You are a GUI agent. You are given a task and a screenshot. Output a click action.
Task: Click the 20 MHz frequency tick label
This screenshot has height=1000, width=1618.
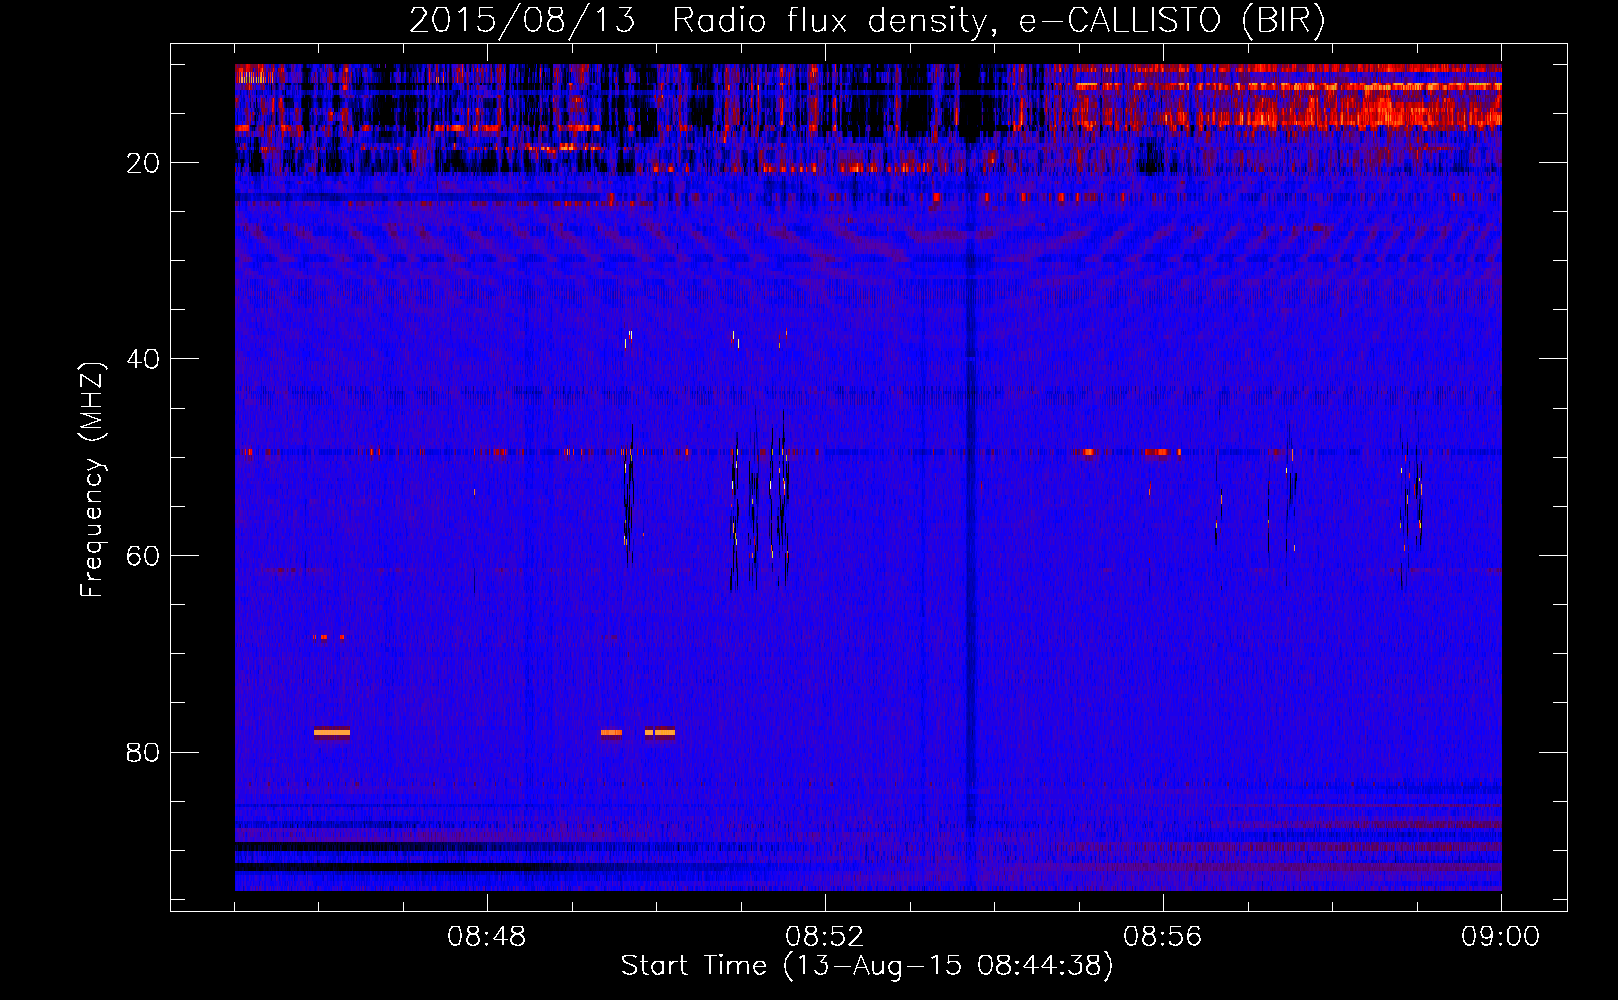(x=143, y=163)
